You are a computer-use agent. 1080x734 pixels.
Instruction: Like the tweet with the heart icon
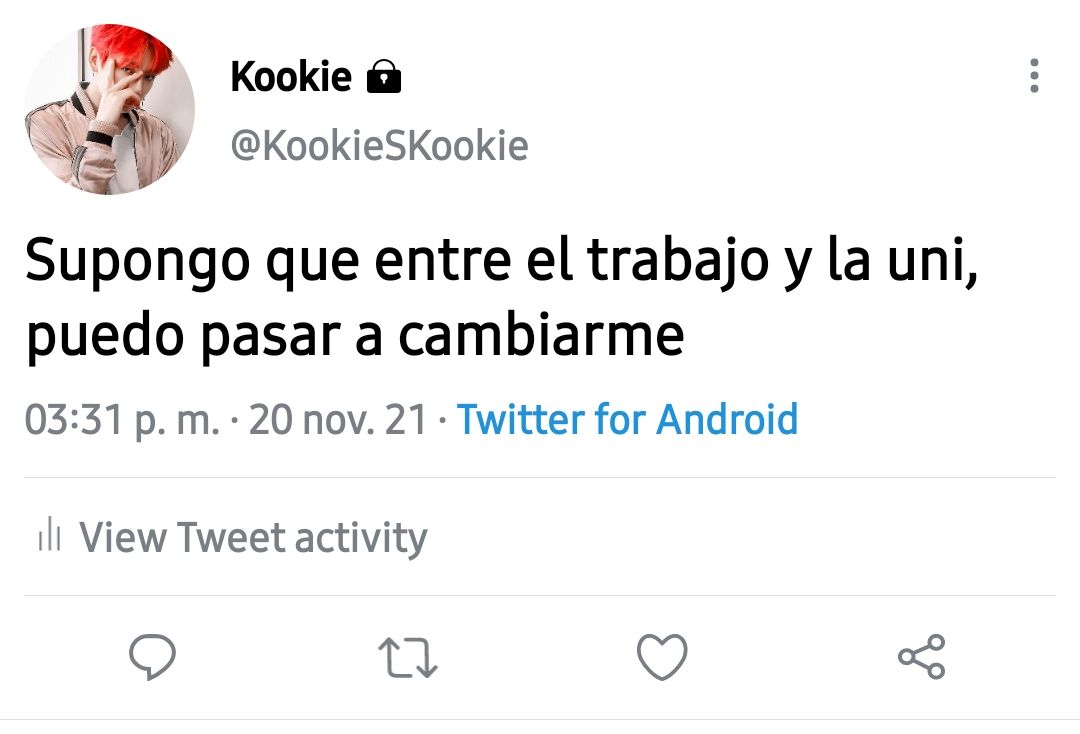[662, 657]
